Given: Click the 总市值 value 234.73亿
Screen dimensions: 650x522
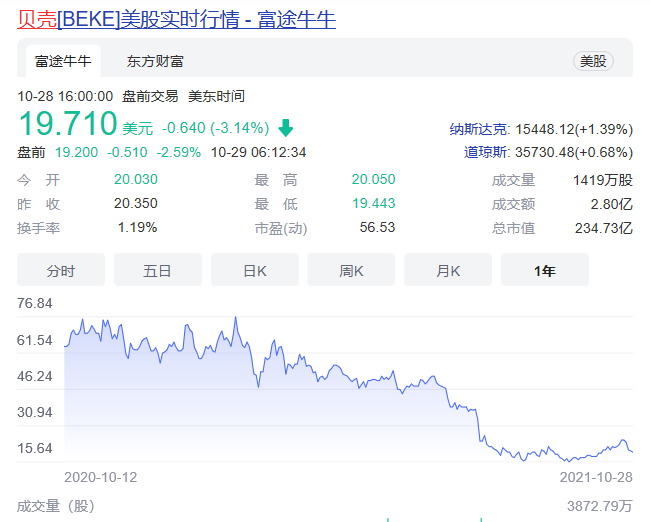Looking at the screenshot, I should [x=604, y=228].
